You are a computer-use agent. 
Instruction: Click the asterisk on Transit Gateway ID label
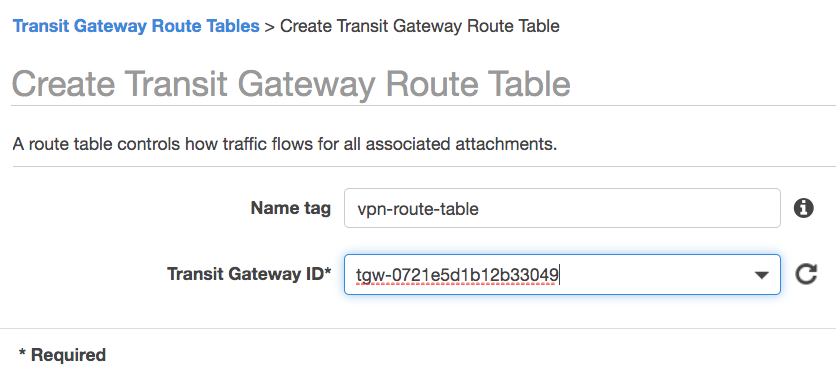click(327, 272)
